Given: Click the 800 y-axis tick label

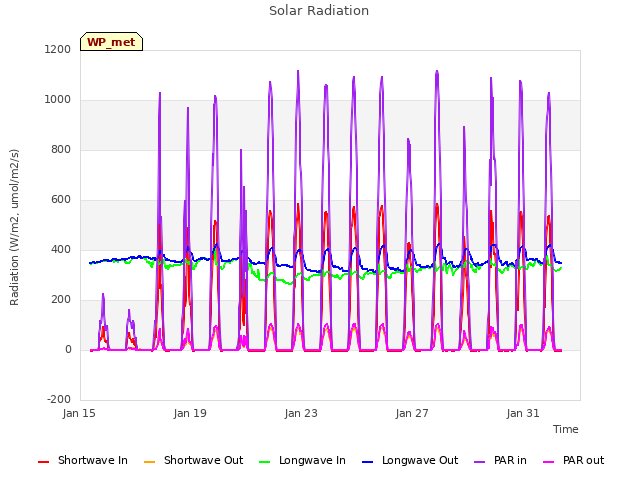Looking at the screenshot, I should pyautogui.click(x=61, y=149).
